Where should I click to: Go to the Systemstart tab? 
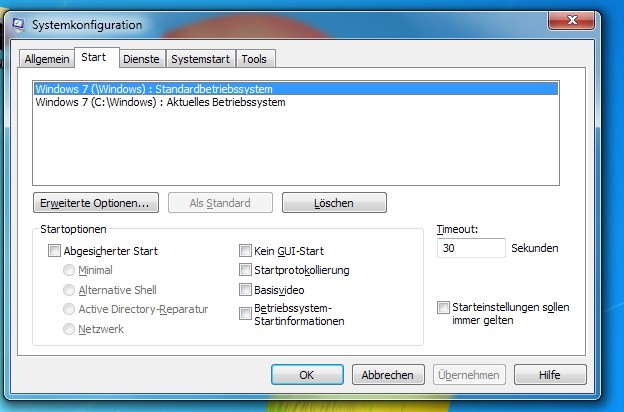[x=201, y=59]
